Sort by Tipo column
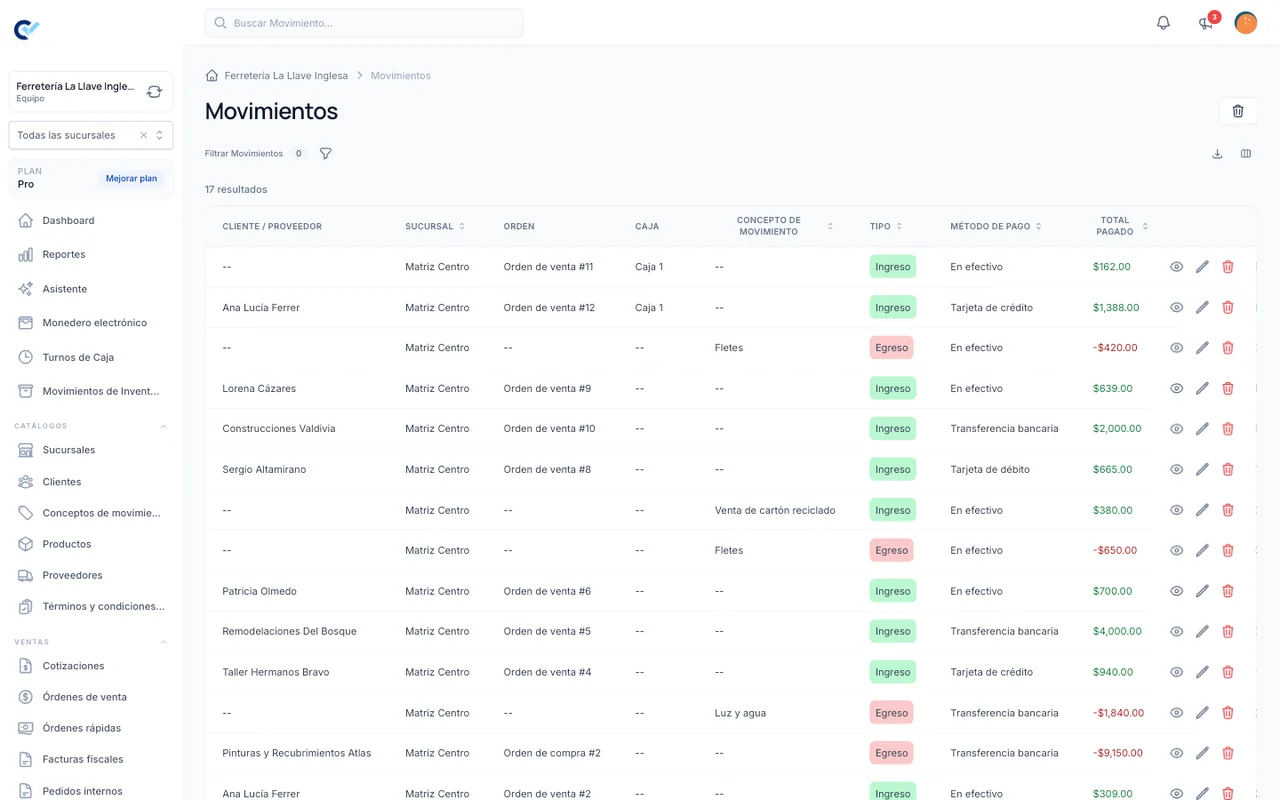 pos(886,227)
